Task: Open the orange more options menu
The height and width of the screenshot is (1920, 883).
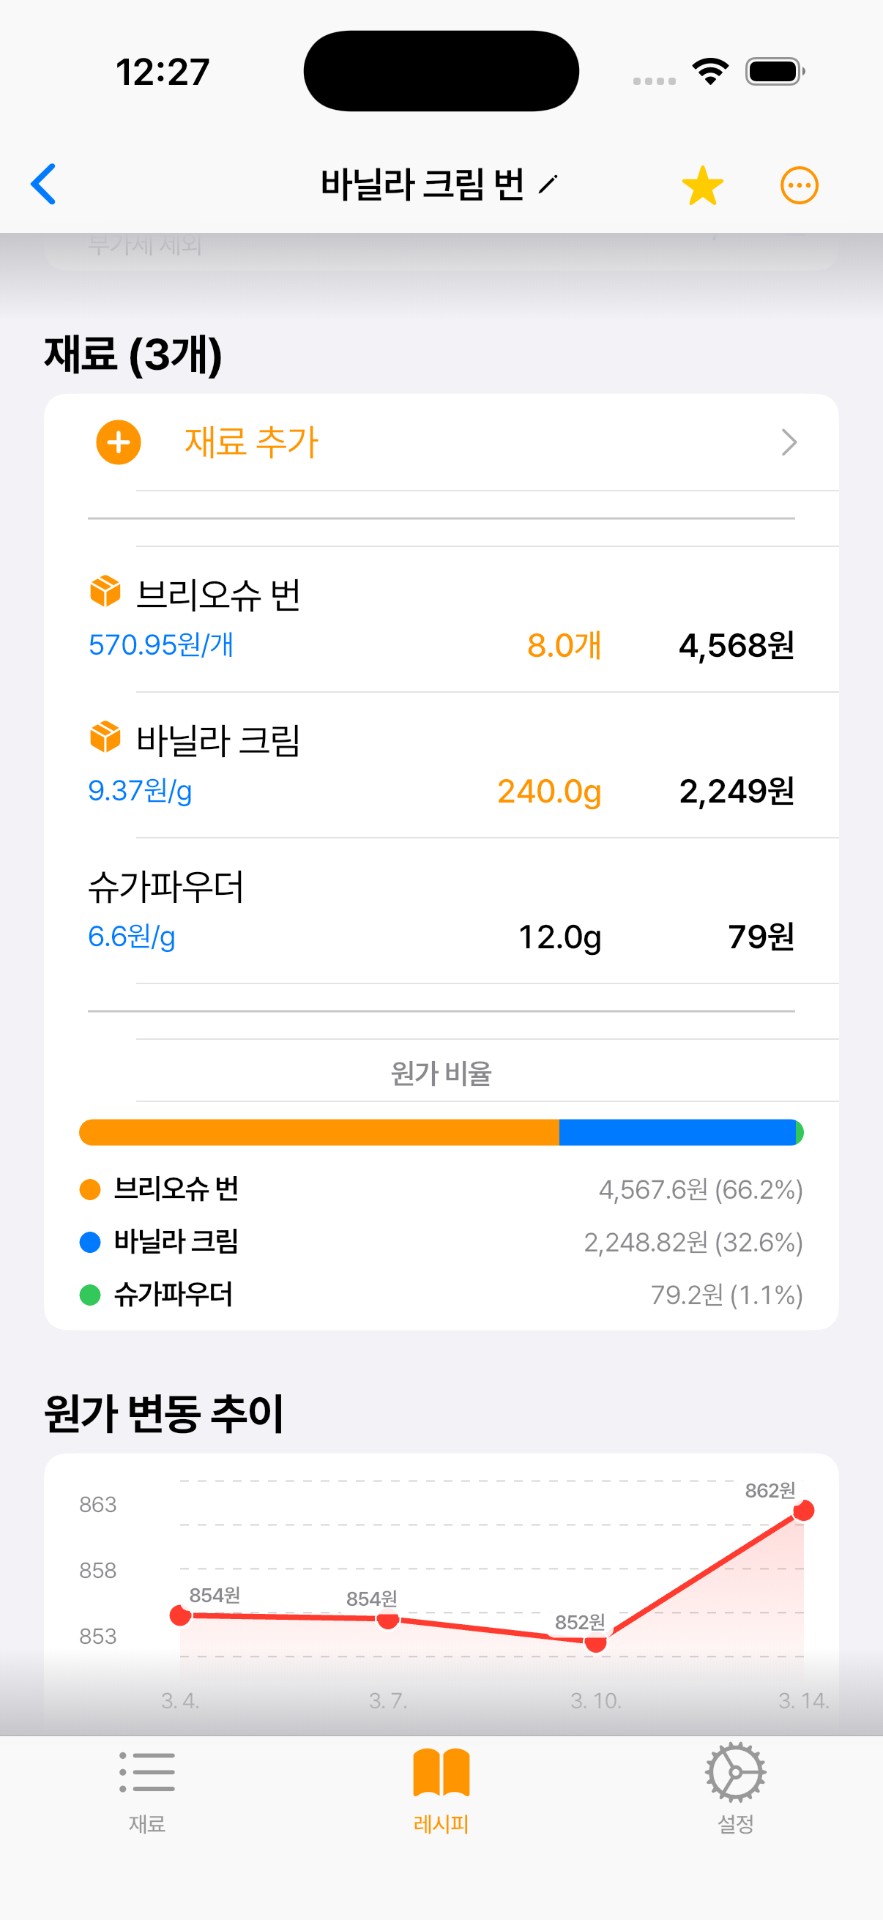Action: click(x=799, y=186)
